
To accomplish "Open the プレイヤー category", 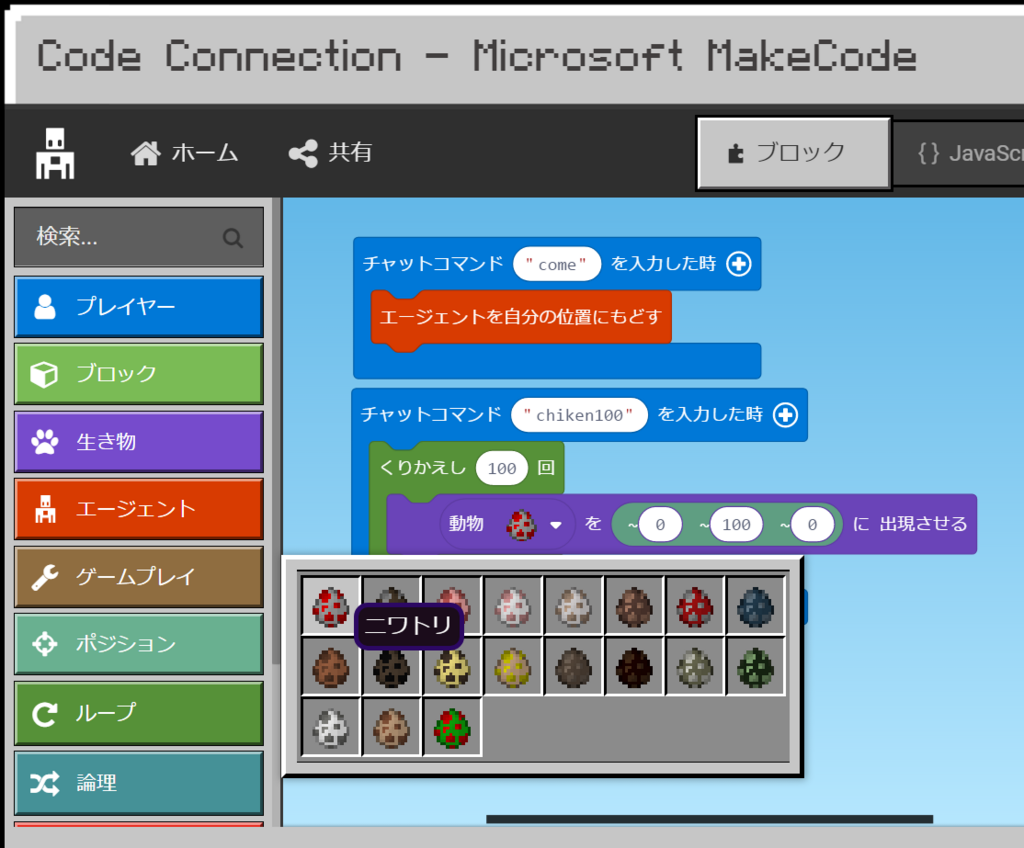I will 138,306.
